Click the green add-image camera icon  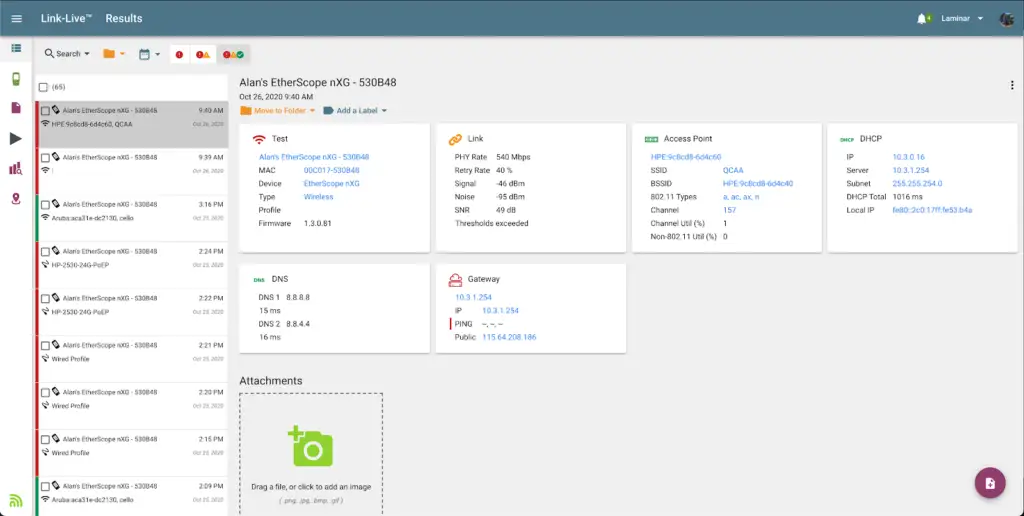(x=311, y=446)
